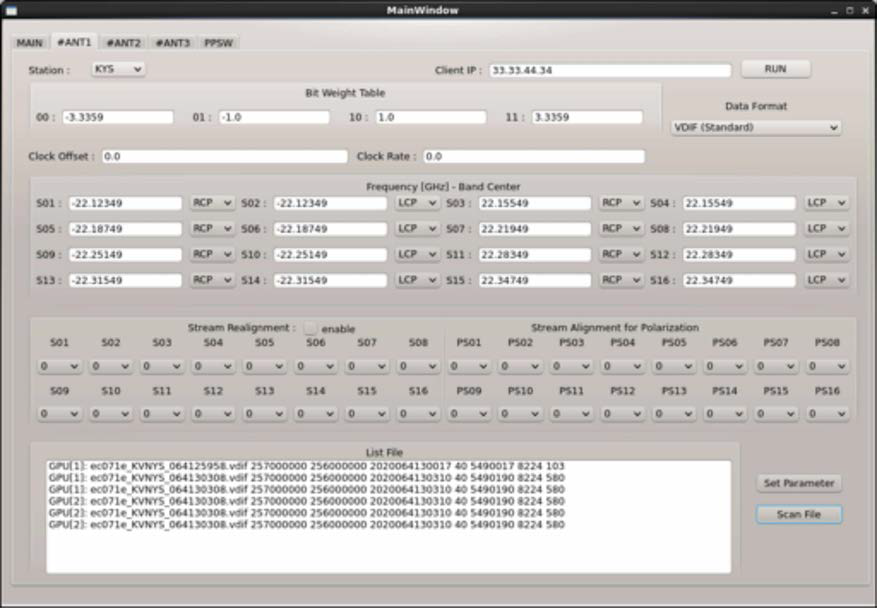
Task: Open the PS06 alignment dropdown
Action: [x=724, y=366]
